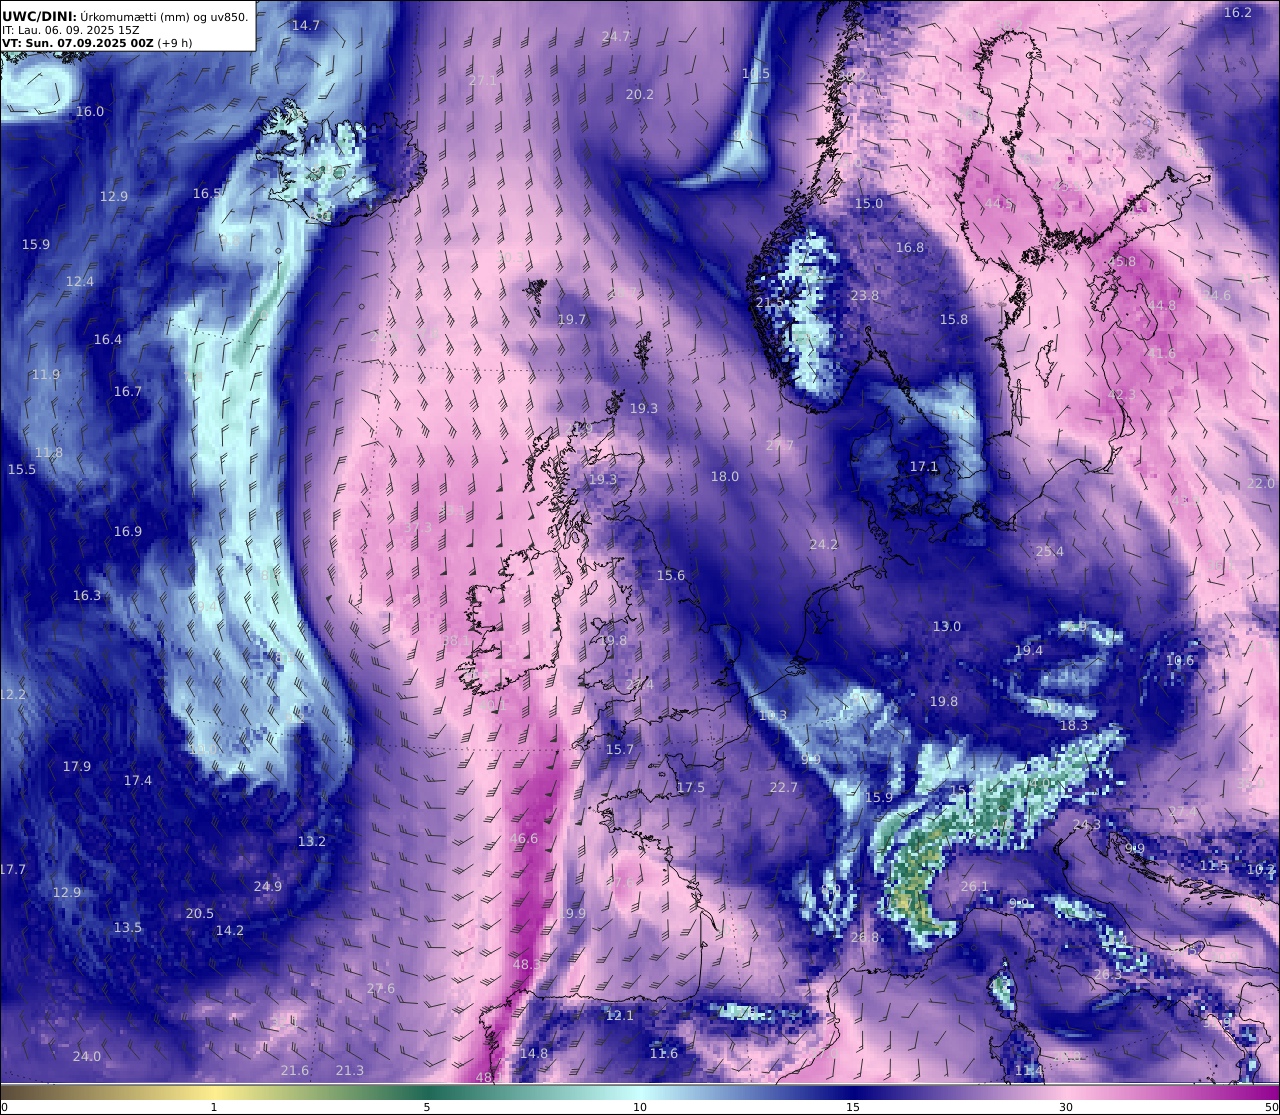Click the map value 15.5
This screenshot has width=1280, height=1115.
(22, 469)
